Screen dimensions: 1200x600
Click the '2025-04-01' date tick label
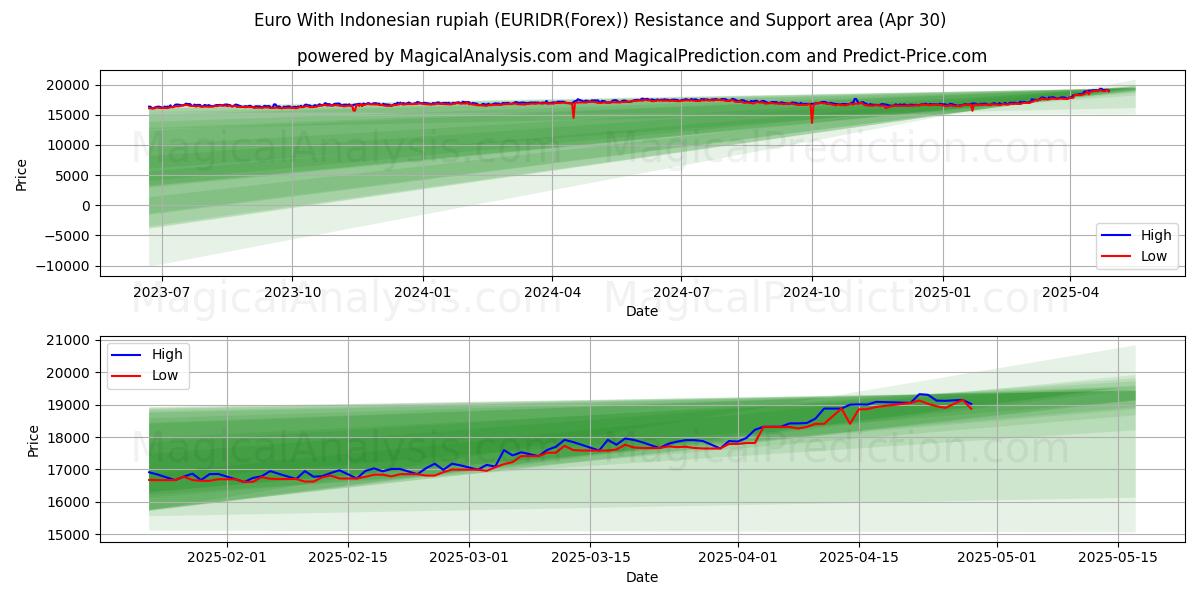(737, 558)
